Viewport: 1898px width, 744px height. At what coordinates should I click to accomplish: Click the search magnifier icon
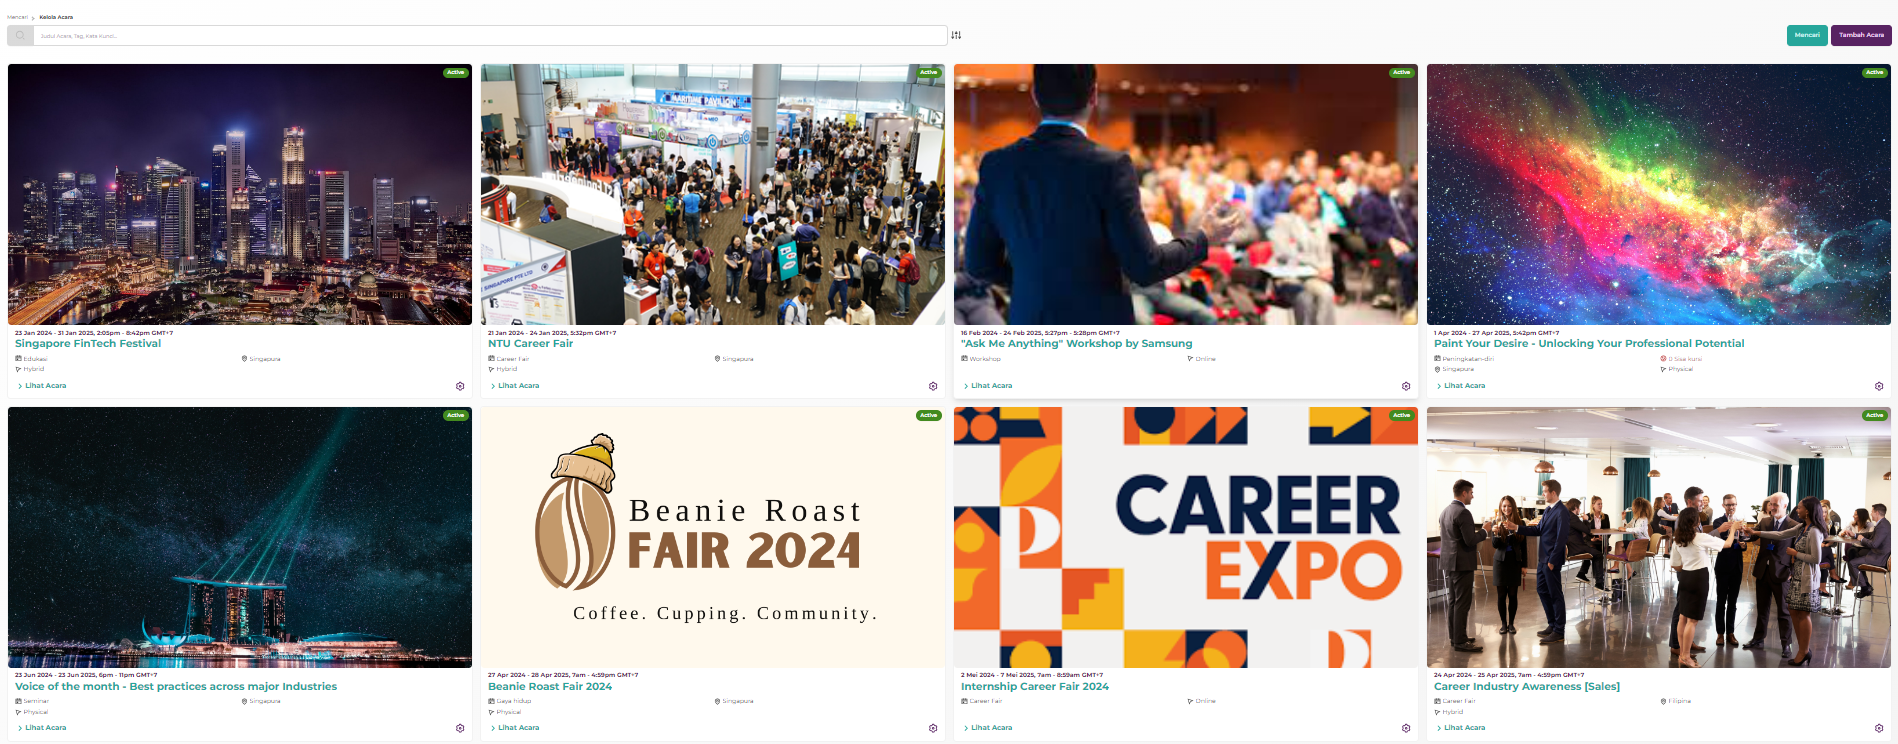click(x=20, y=36)
